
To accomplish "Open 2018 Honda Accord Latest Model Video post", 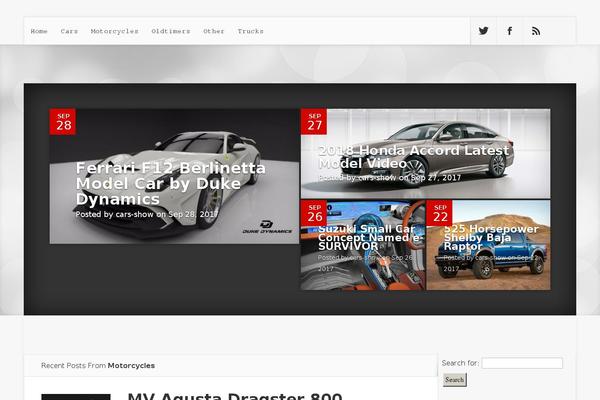I will [414, 157].
